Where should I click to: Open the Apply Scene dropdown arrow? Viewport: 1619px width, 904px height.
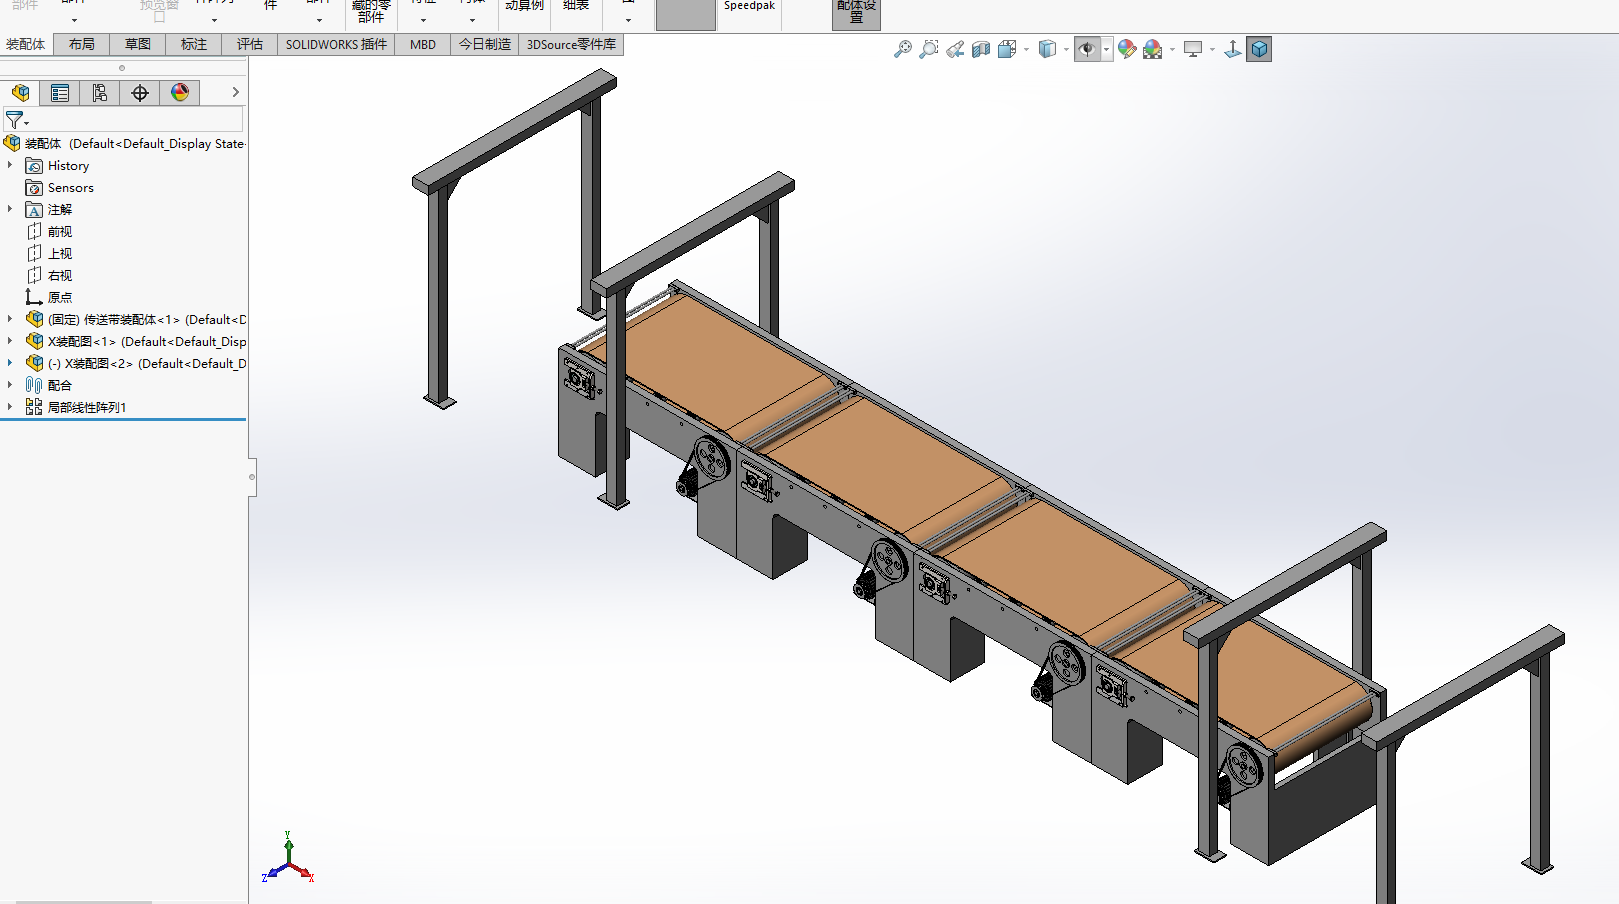(x=1172, y=49)
